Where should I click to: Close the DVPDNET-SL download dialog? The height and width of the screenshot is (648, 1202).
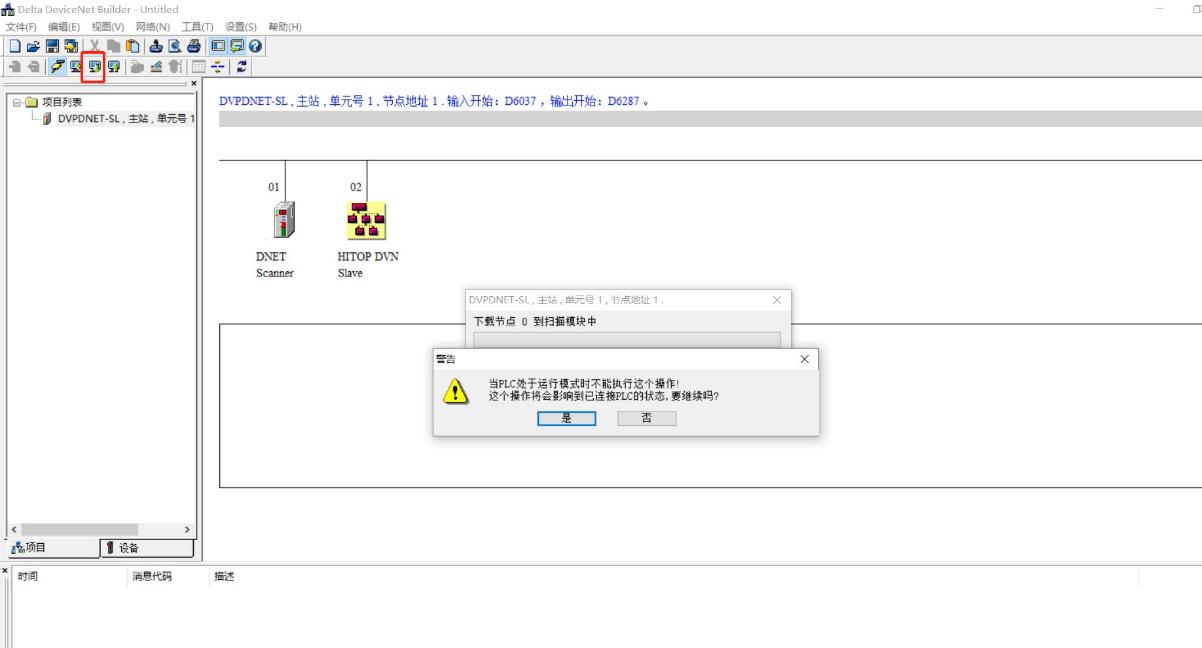pos(777,300)
